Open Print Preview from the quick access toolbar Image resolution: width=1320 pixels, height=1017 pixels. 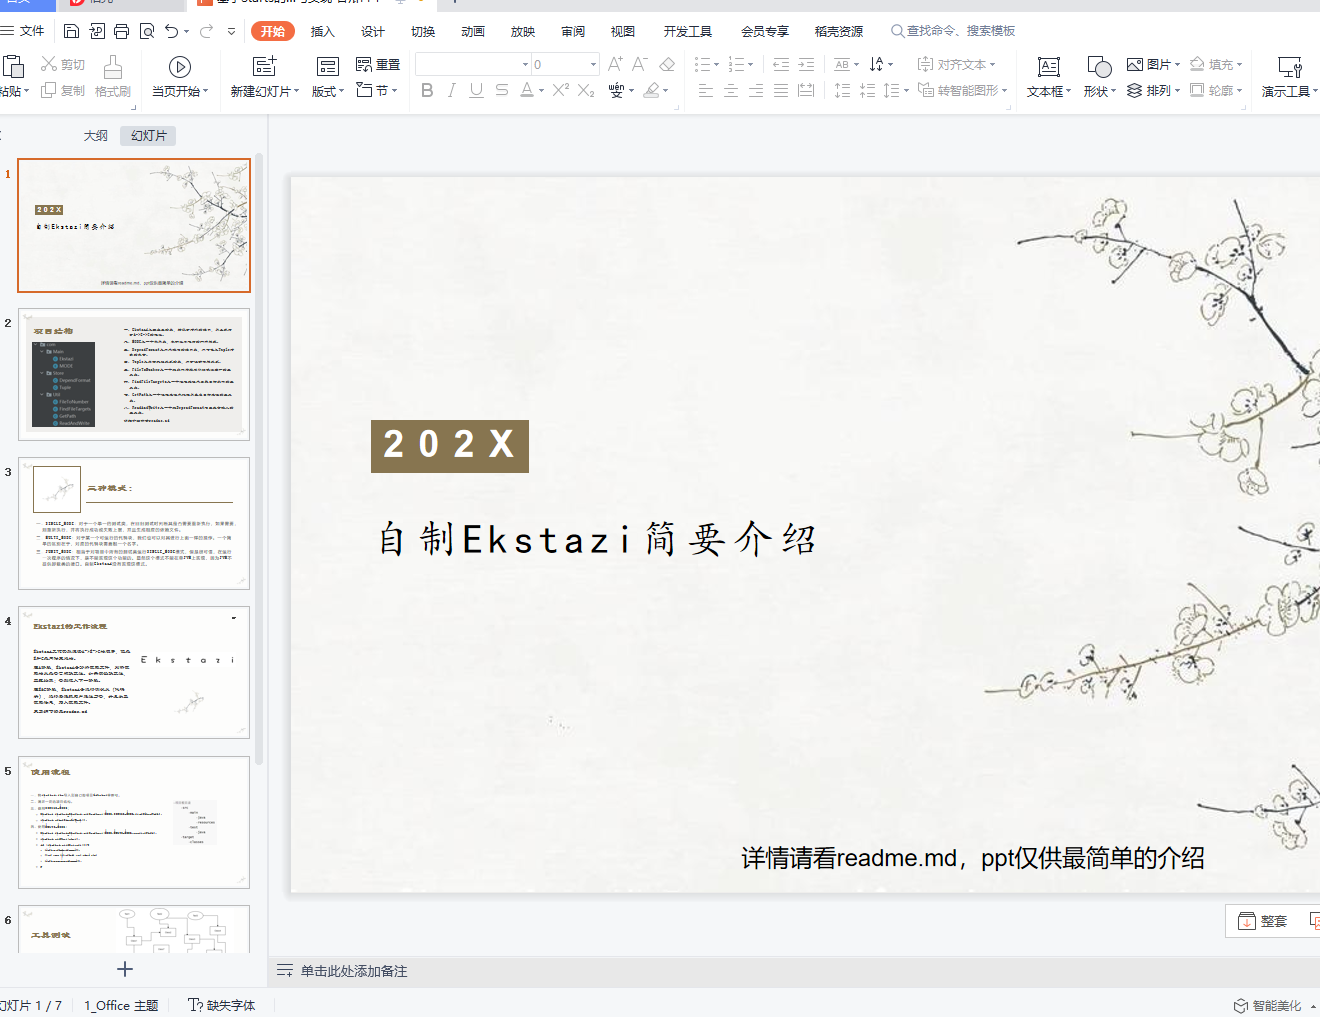(x=147, y=31)
